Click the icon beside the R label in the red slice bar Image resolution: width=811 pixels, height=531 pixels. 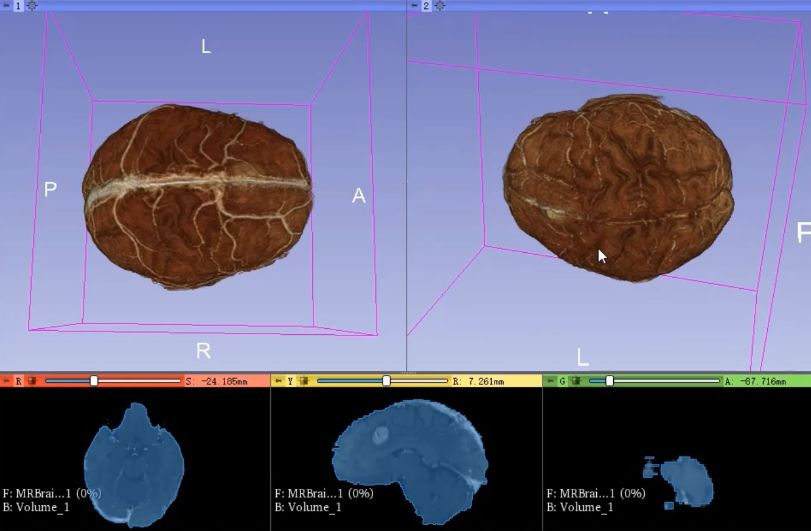coord(32,381)
